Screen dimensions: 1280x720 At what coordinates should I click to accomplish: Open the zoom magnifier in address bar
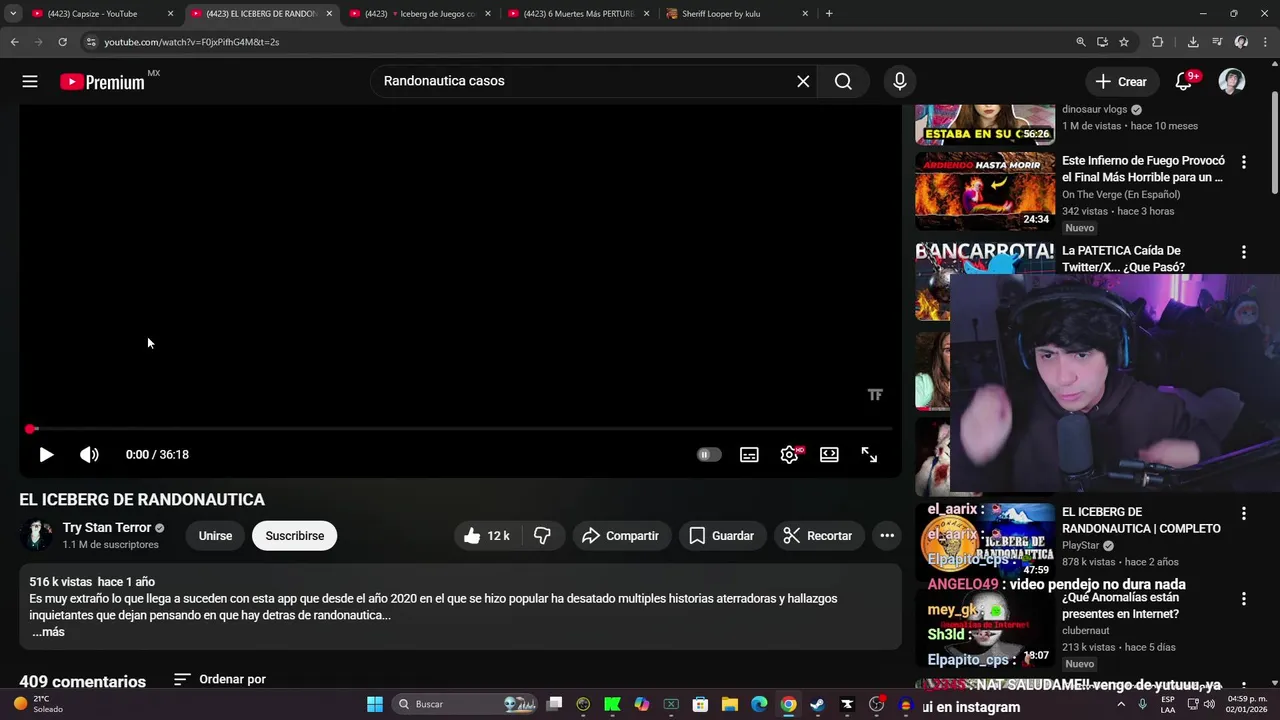coord(1080,42)
